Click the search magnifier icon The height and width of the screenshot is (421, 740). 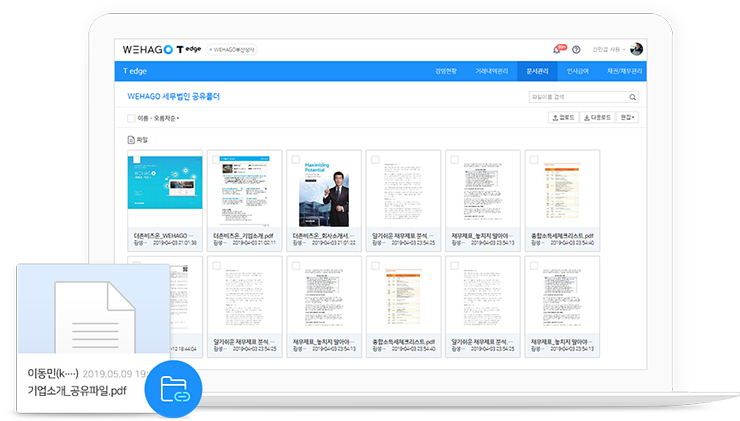(x=634, y=97)
